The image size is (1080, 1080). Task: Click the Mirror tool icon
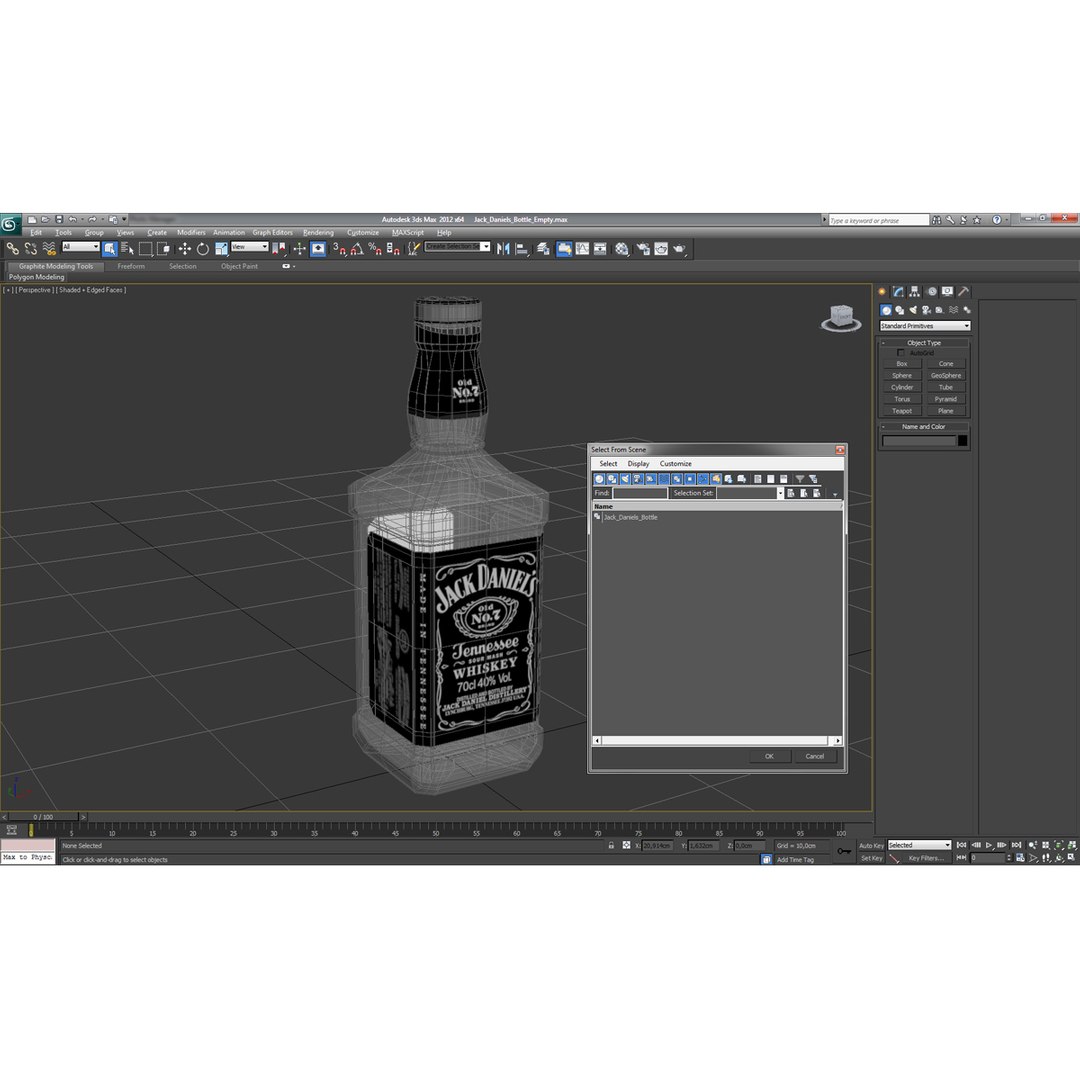503,249
